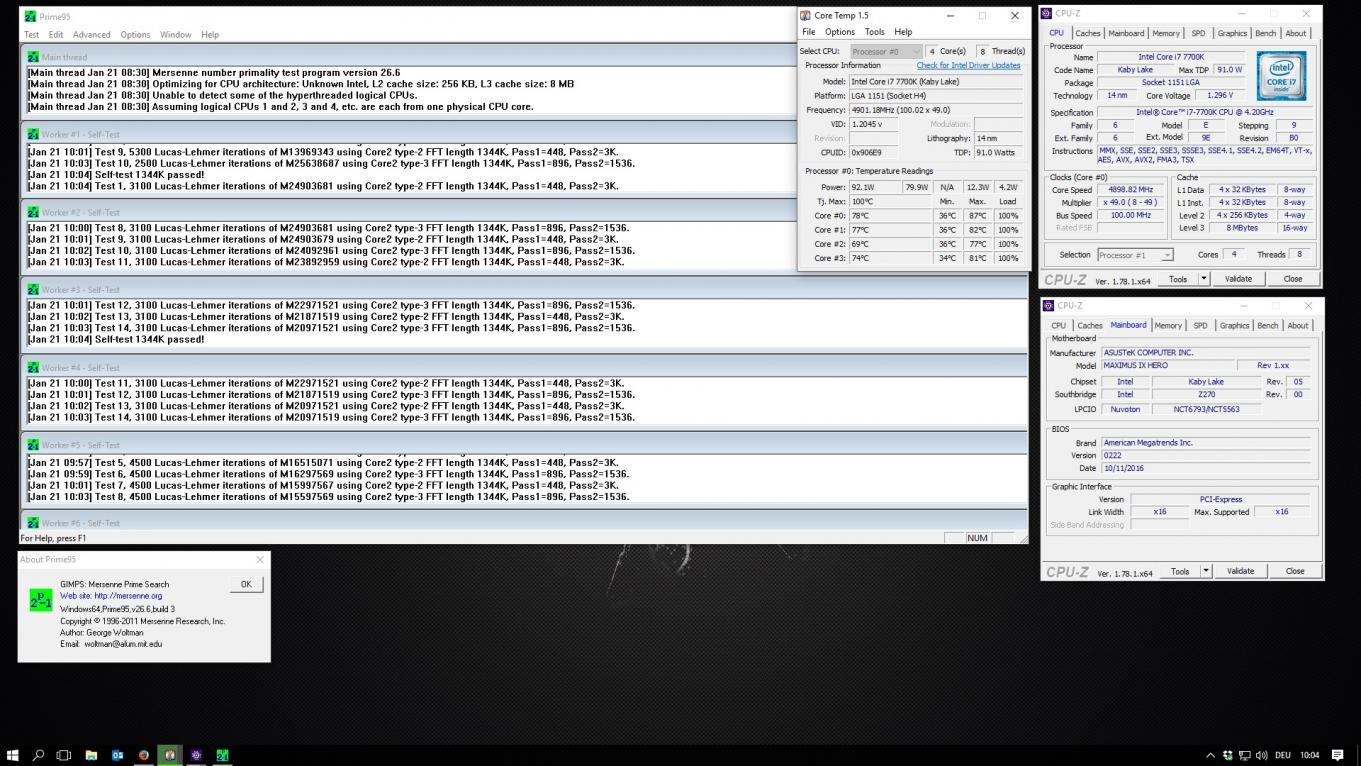The image size is (1361, 766).
Task: Click OK in the About Prime95 dialog
Action: pyautogui.click(x=246, y=584)
